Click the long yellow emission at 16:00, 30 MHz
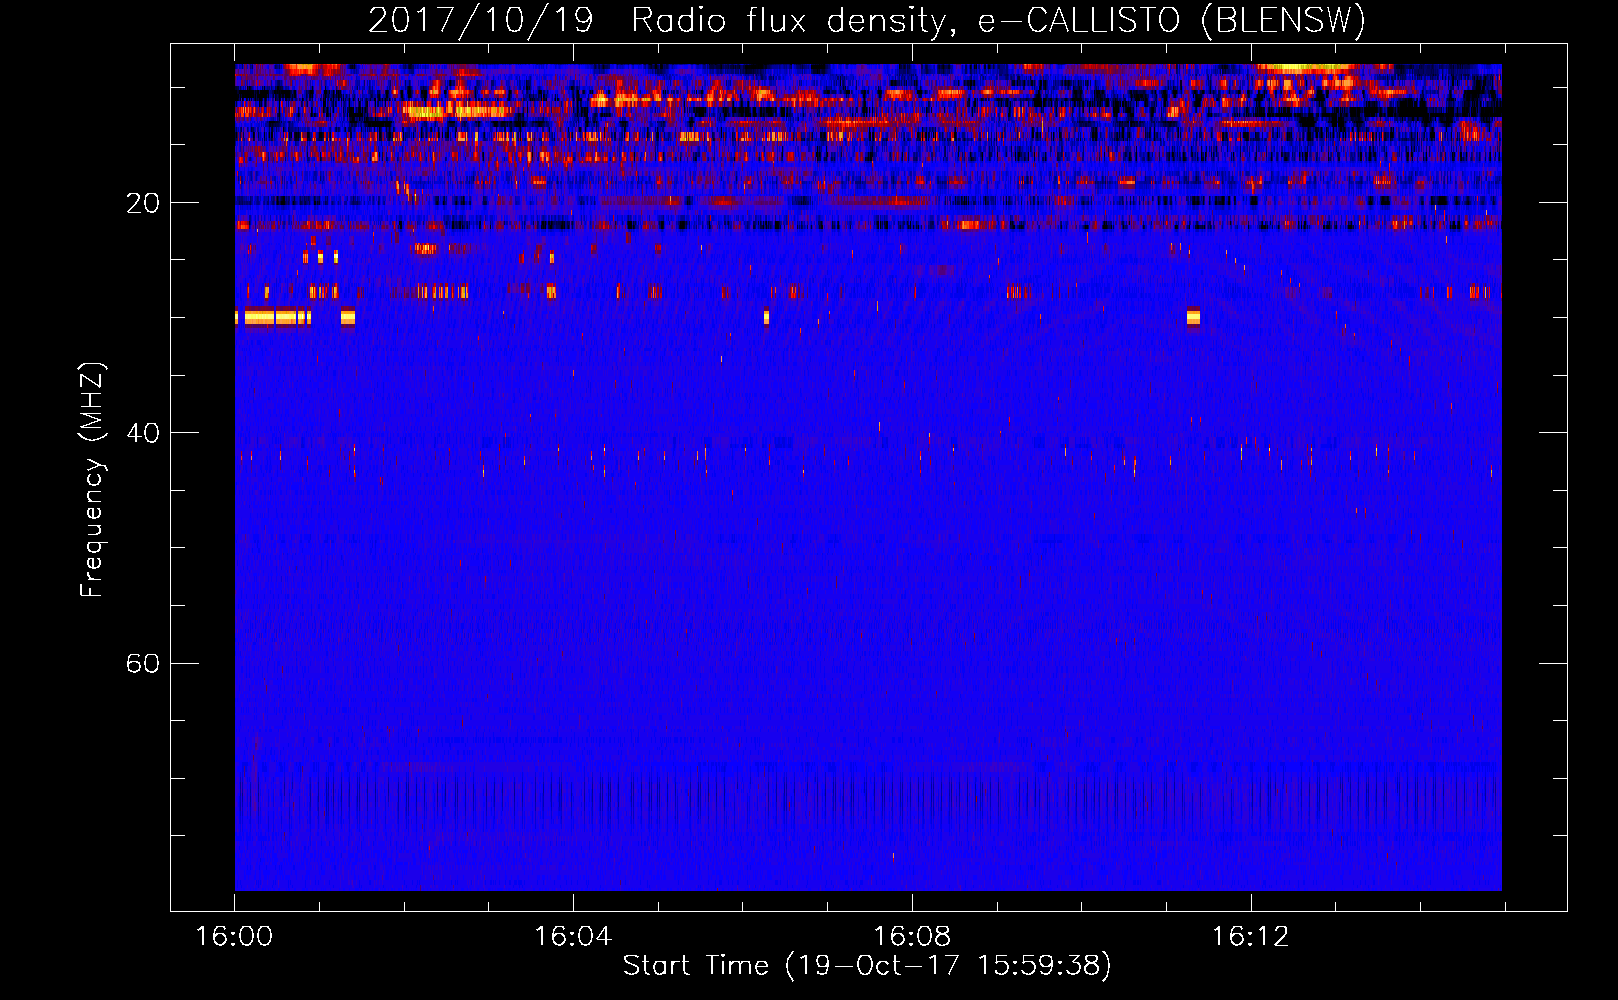Image resolution: width=1618 pixels, height=1000 pixels. click(x=273, y=317)
